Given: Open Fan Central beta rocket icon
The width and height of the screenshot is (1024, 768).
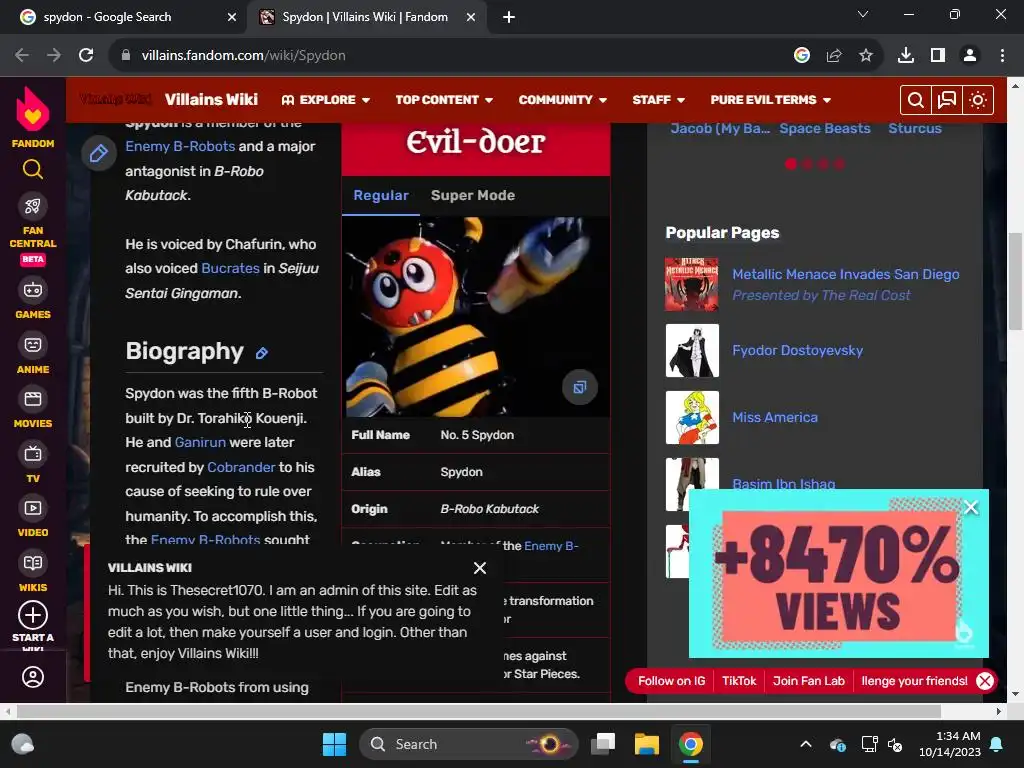Looking at the screenshot, I should pyautogui.click(x=33, y=206).
